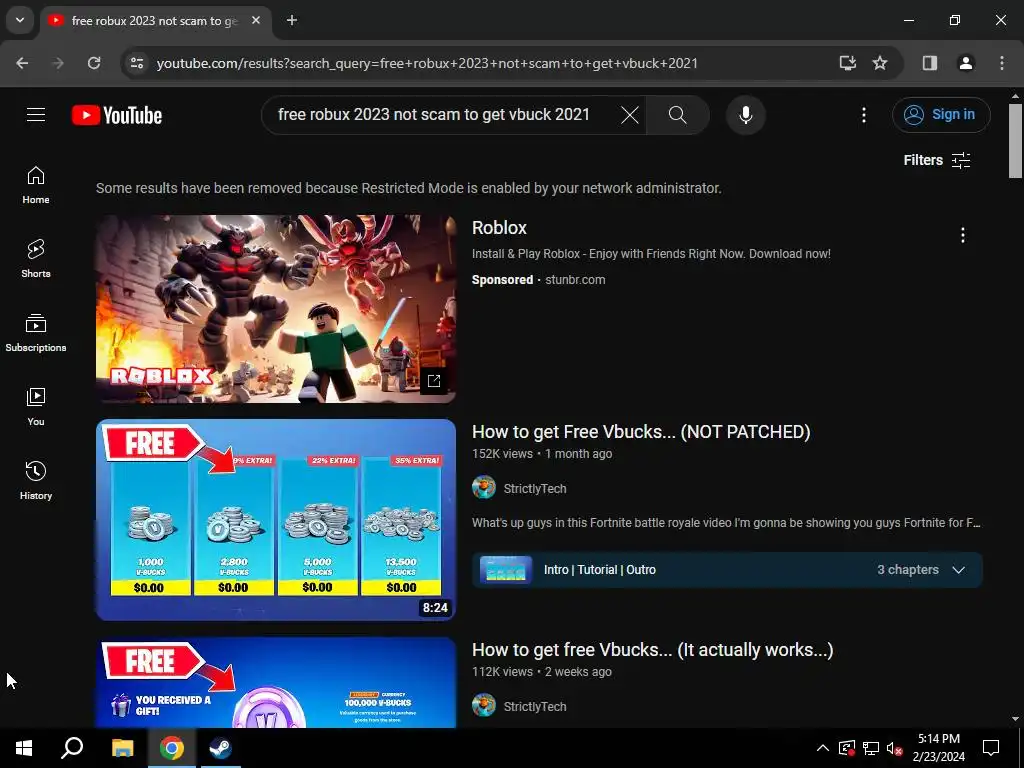Open Home in the sidebar
The image size is (1024, 768).
click(x=36, y=185)
